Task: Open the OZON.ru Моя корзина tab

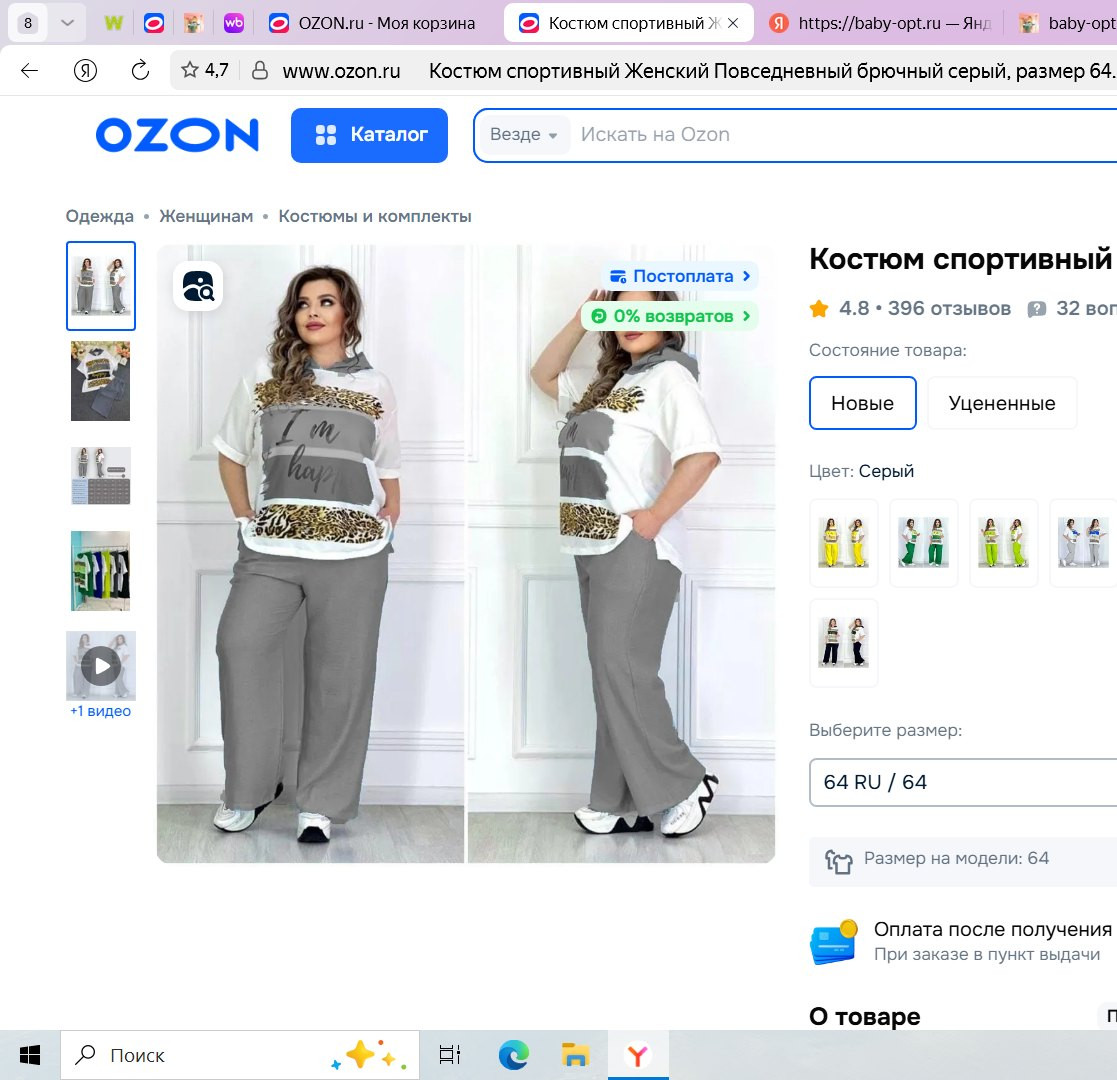Action: click(373, 24)
